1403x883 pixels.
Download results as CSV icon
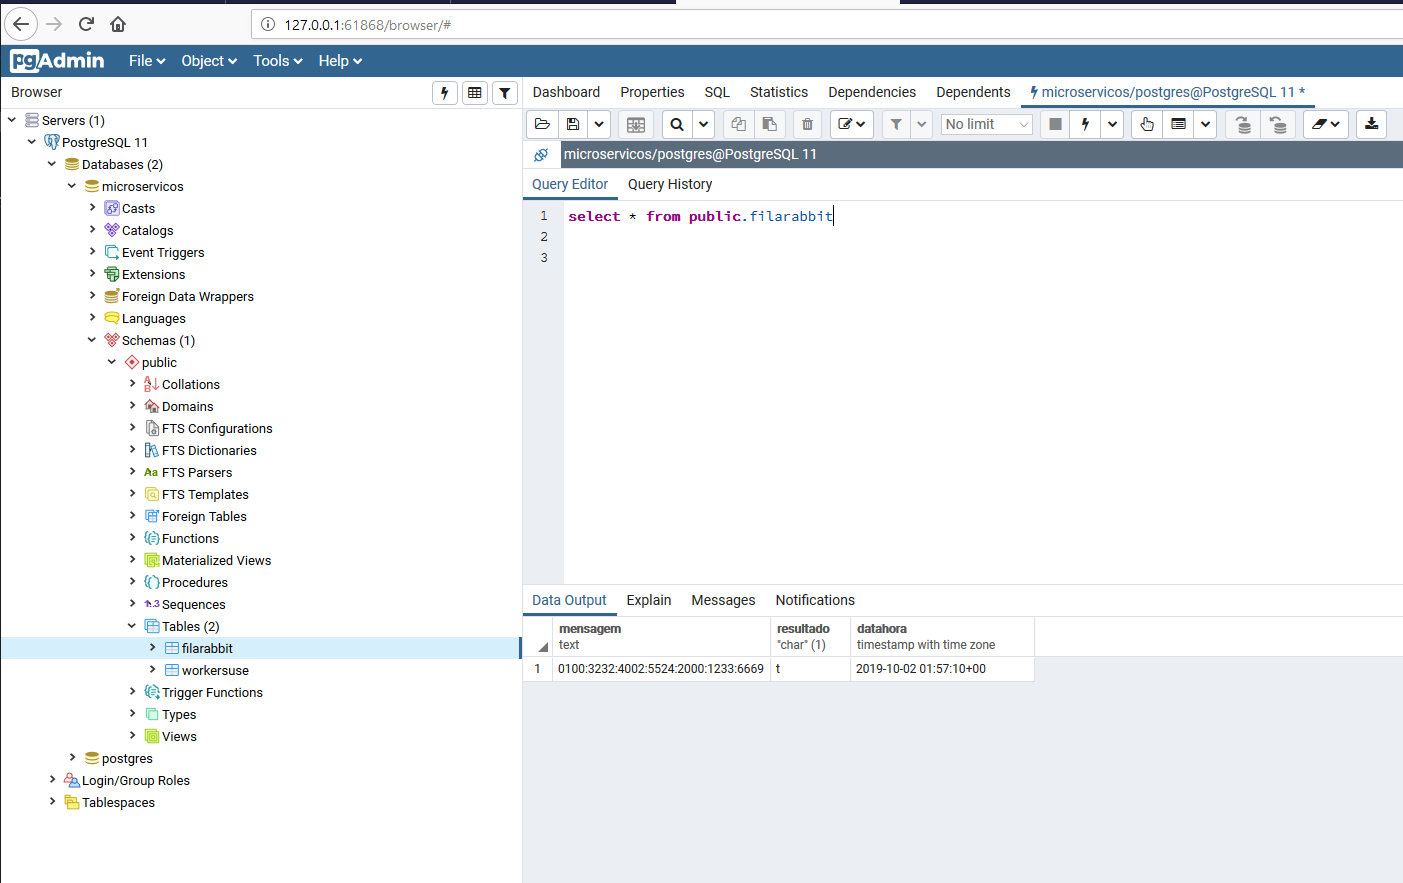tap(1372, 124)
